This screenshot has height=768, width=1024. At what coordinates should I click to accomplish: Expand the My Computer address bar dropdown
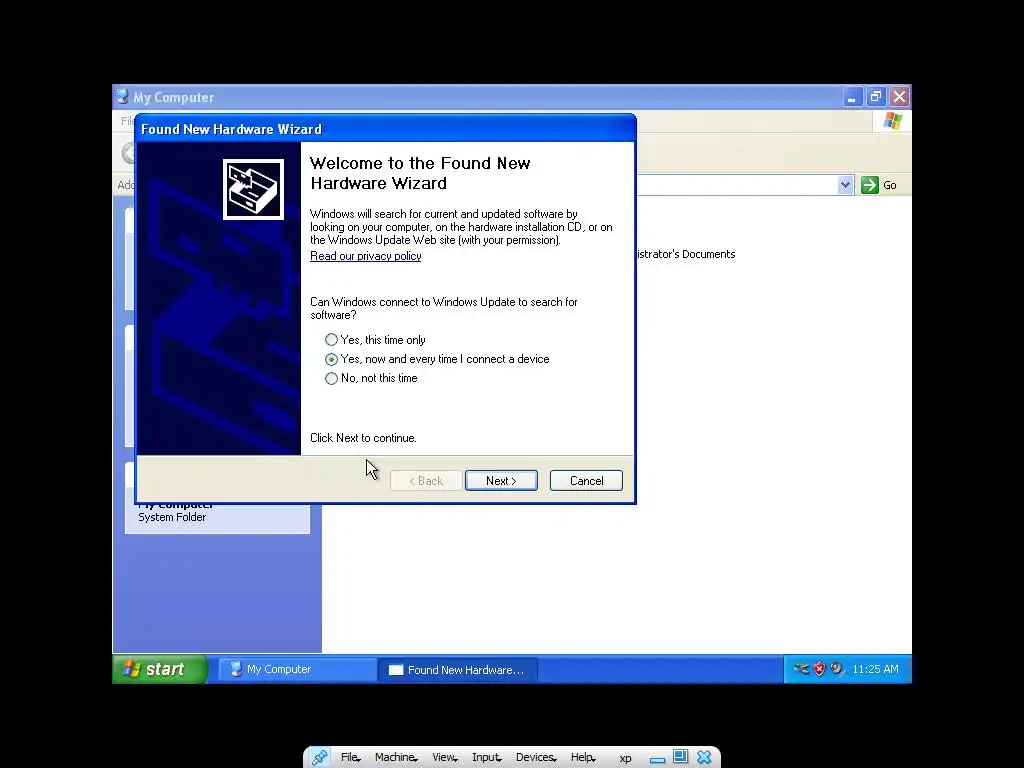pos(845,185)
